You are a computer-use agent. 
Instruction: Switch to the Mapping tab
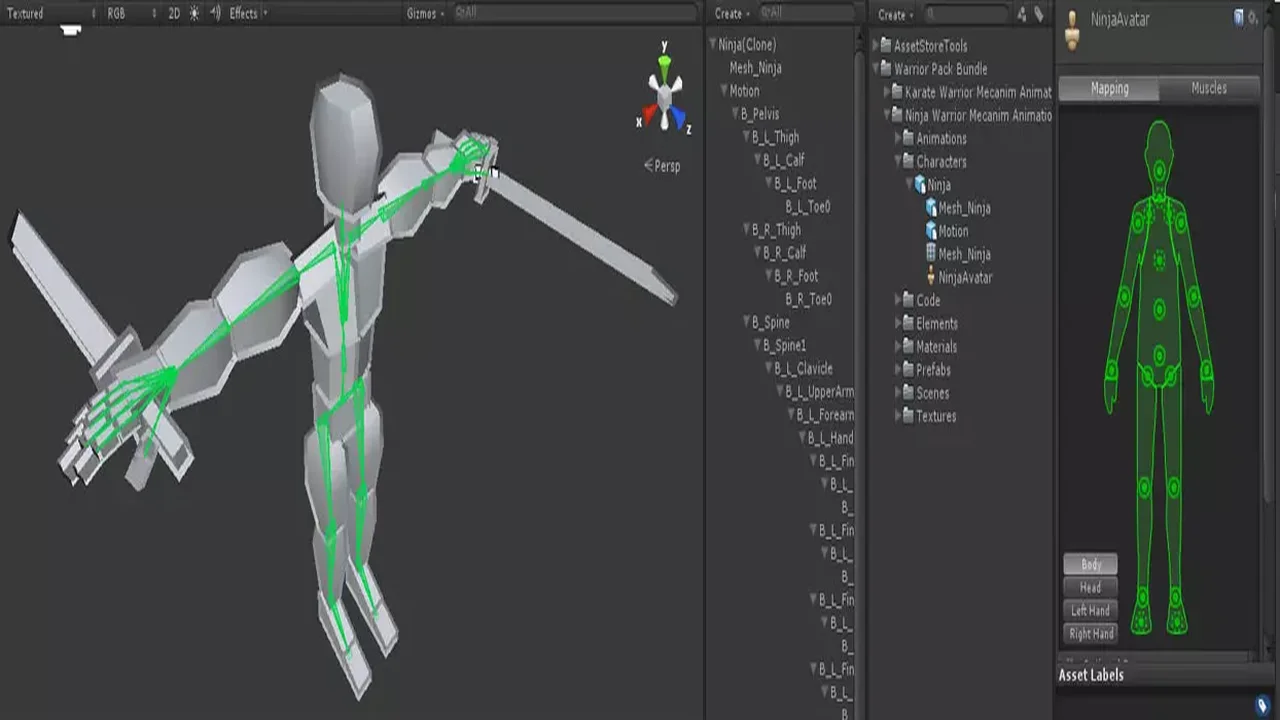(x=1109, y=88)
